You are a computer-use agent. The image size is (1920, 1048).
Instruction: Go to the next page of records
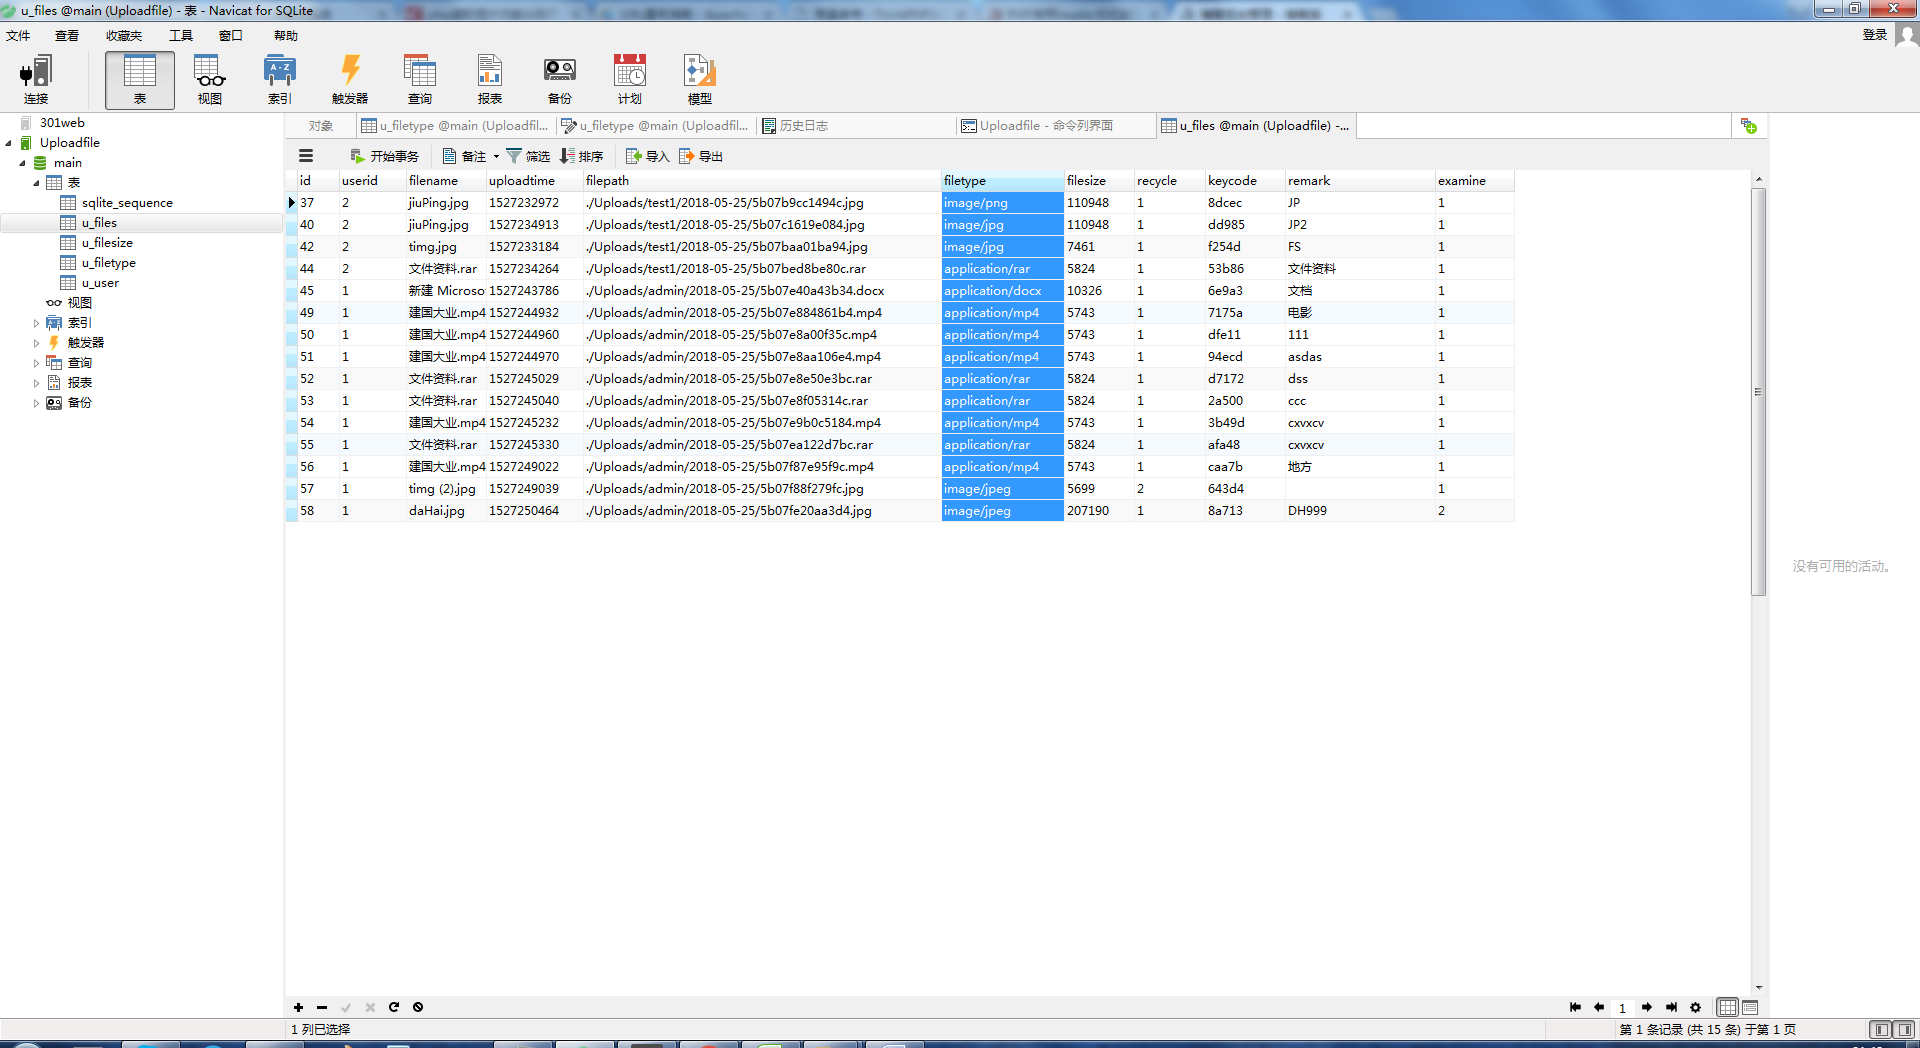[x=1647, y=1007]
